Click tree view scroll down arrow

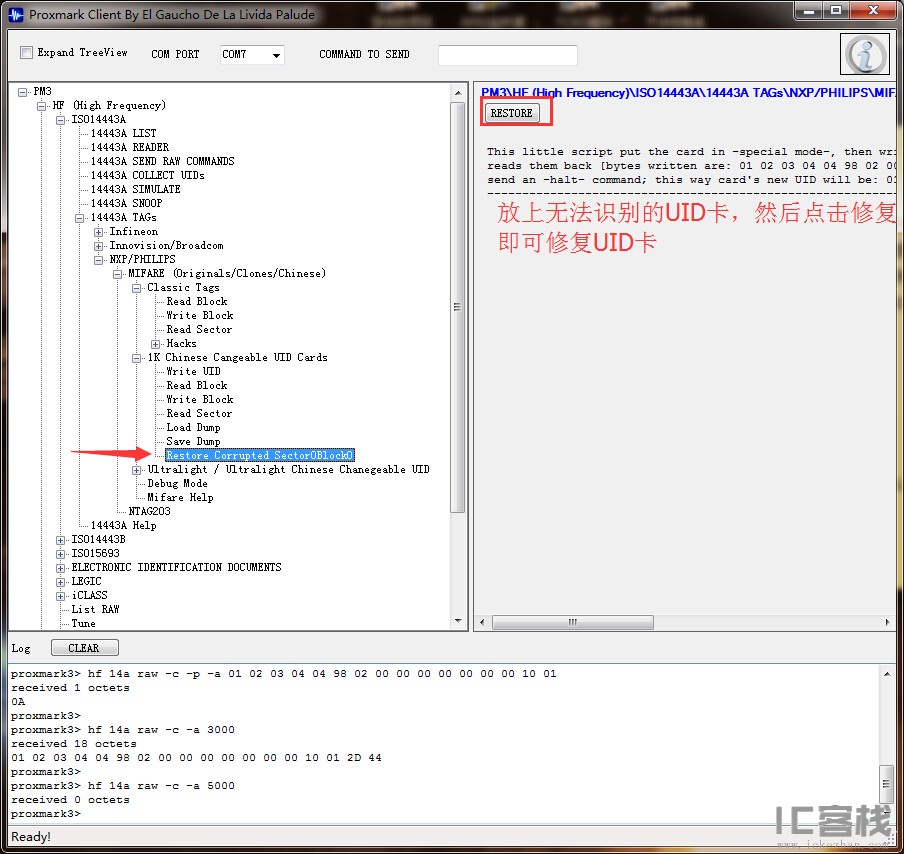(458, 621)
